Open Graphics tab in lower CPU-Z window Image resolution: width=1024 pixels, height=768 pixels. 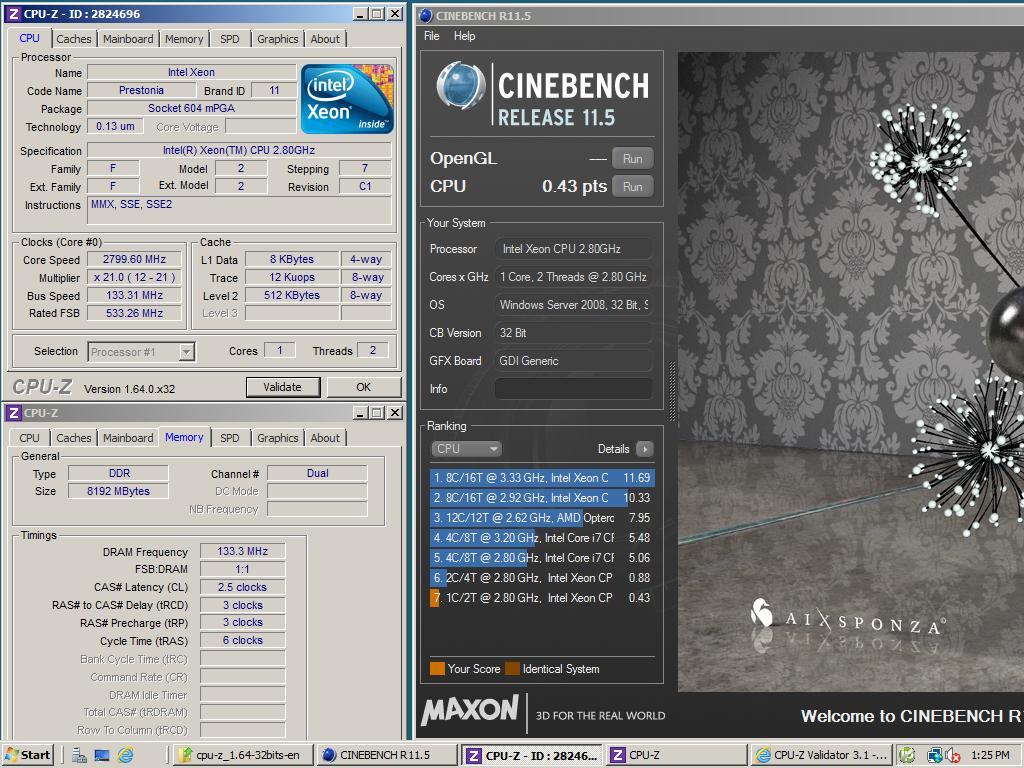click(x=278, y=438)
